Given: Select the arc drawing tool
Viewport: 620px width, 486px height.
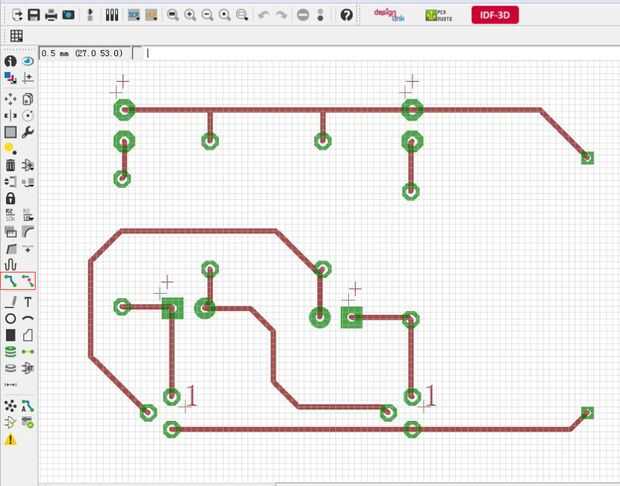Looking at the screenshot, I should pyautogui.click(x=28, y=318).
